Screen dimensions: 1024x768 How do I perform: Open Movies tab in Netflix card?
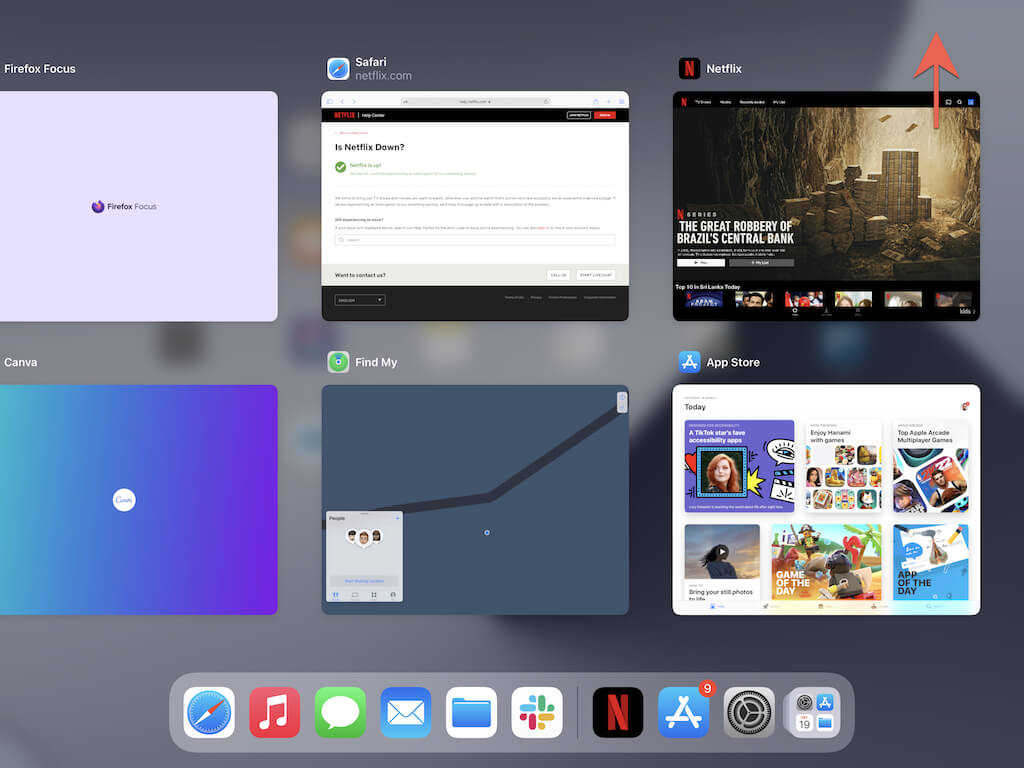click(726, 102)
